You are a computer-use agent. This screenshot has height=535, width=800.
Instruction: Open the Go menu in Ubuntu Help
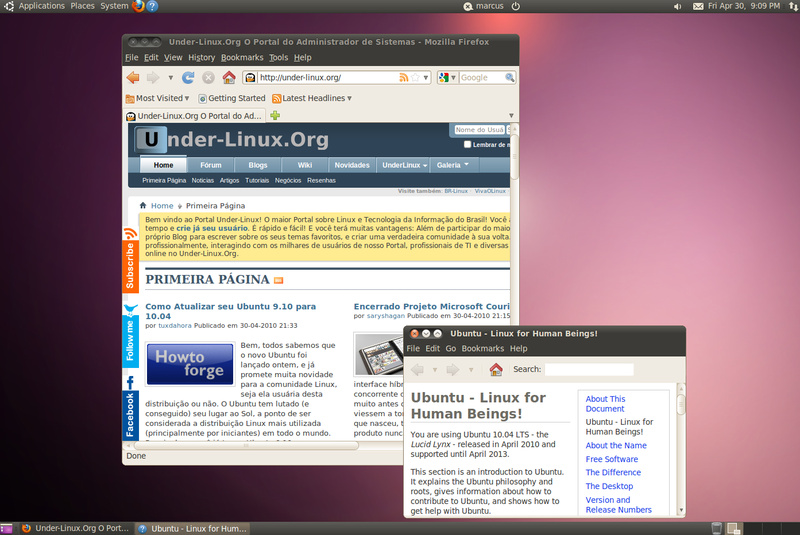point(451,348)
